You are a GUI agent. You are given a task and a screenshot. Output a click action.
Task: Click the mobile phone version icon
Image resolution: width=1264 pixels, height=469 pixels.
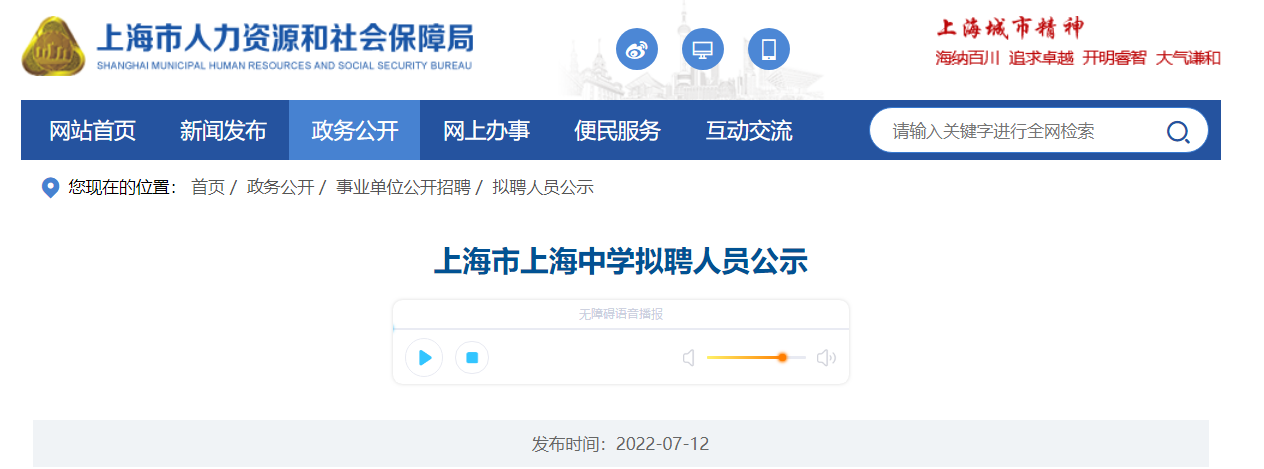(x=769, y=49)
